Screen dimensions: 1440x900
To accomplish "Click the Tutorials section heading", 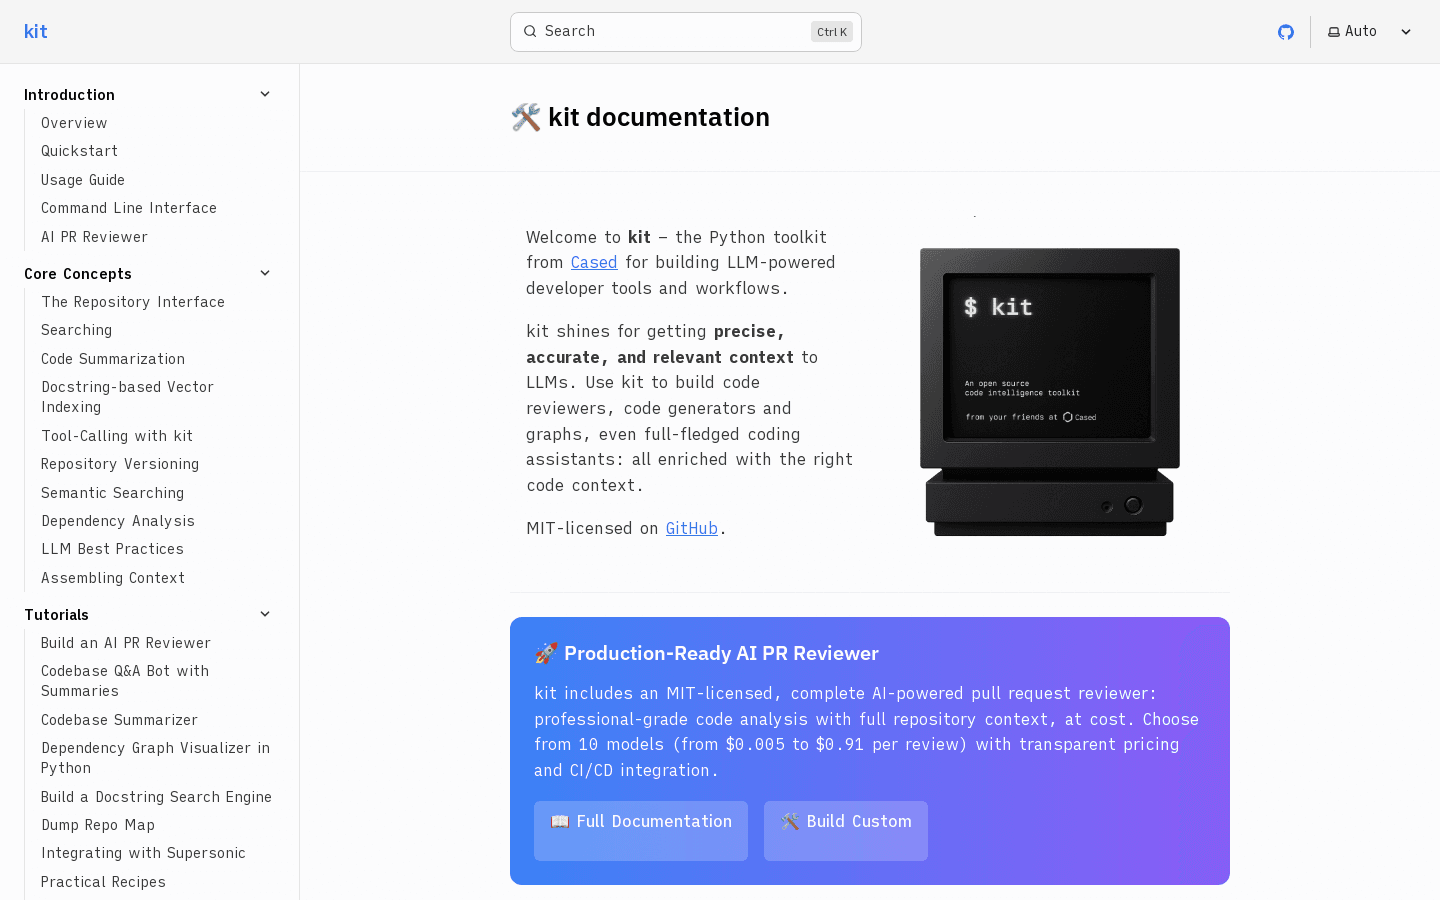I will pyautogui.click(x=56, y=614).
